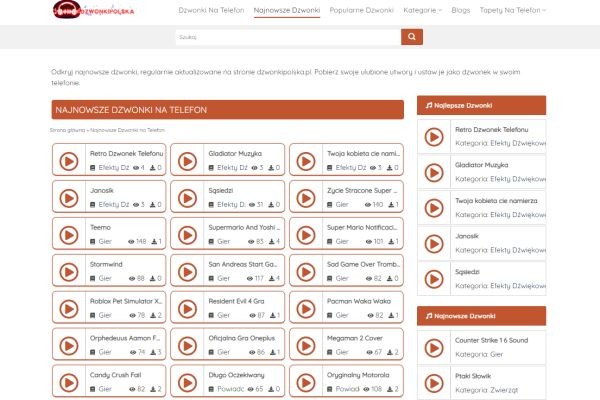The width and height of the screenshot is (600, 400).
Task: Play the Gladiator Muzyka ringtone in grid
Action: coord(187,160)
